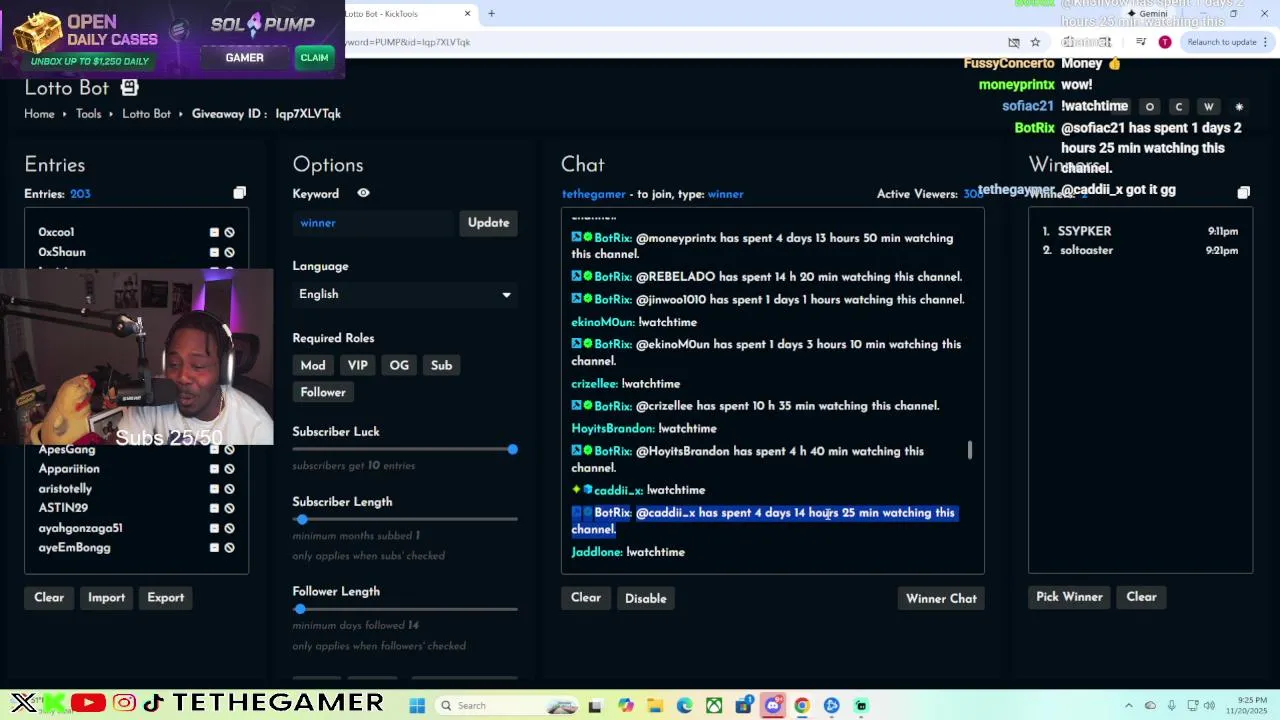Toggle the VIP required role
This screenshot has width=1280, height=720.
357,365
